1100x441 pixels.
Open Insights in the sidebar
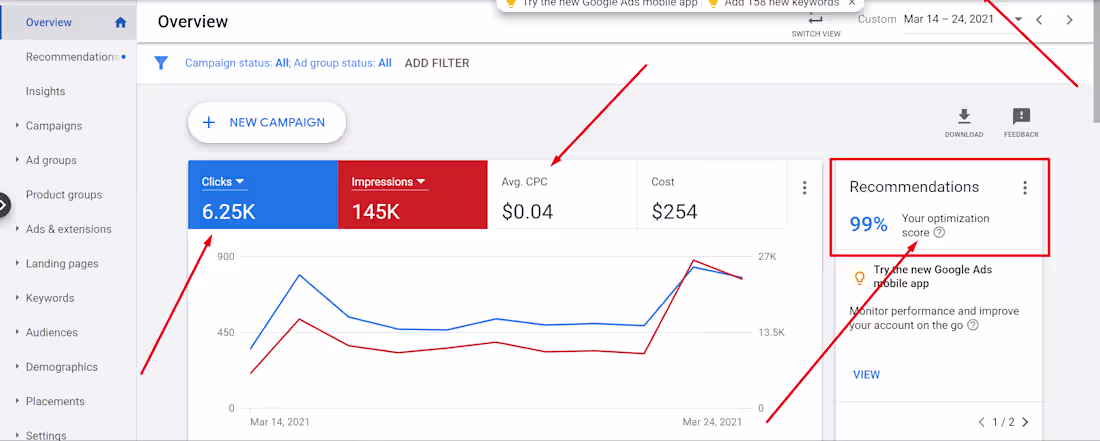click(45, 91)
